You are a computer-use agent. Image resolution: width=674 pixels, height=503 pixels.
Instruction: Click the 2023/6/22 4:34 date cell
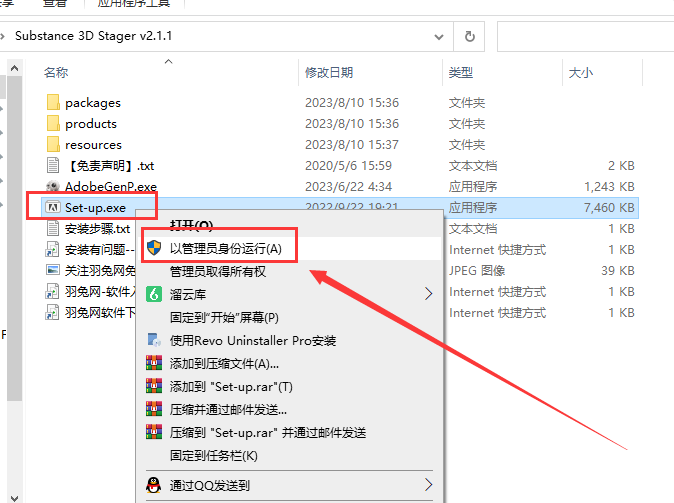coord(349,187)
